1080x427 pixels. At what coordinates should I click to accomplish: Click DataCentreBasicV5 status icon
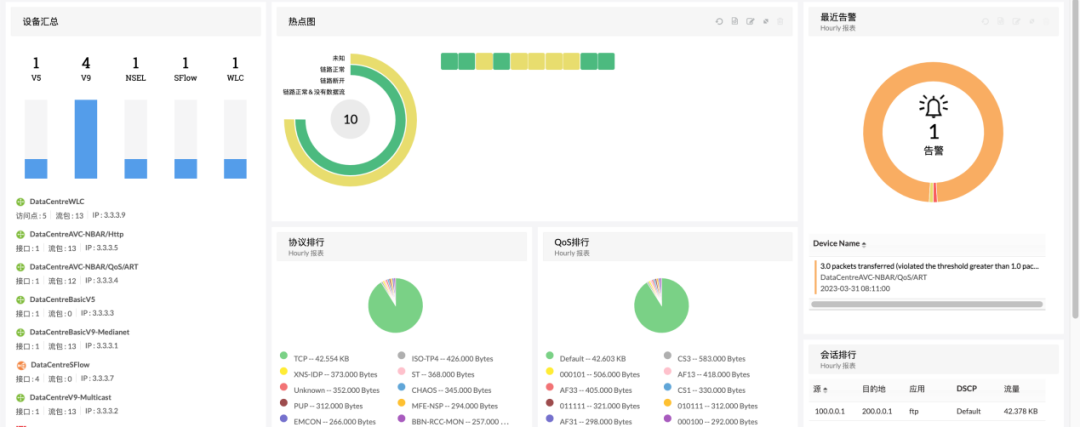21,300
